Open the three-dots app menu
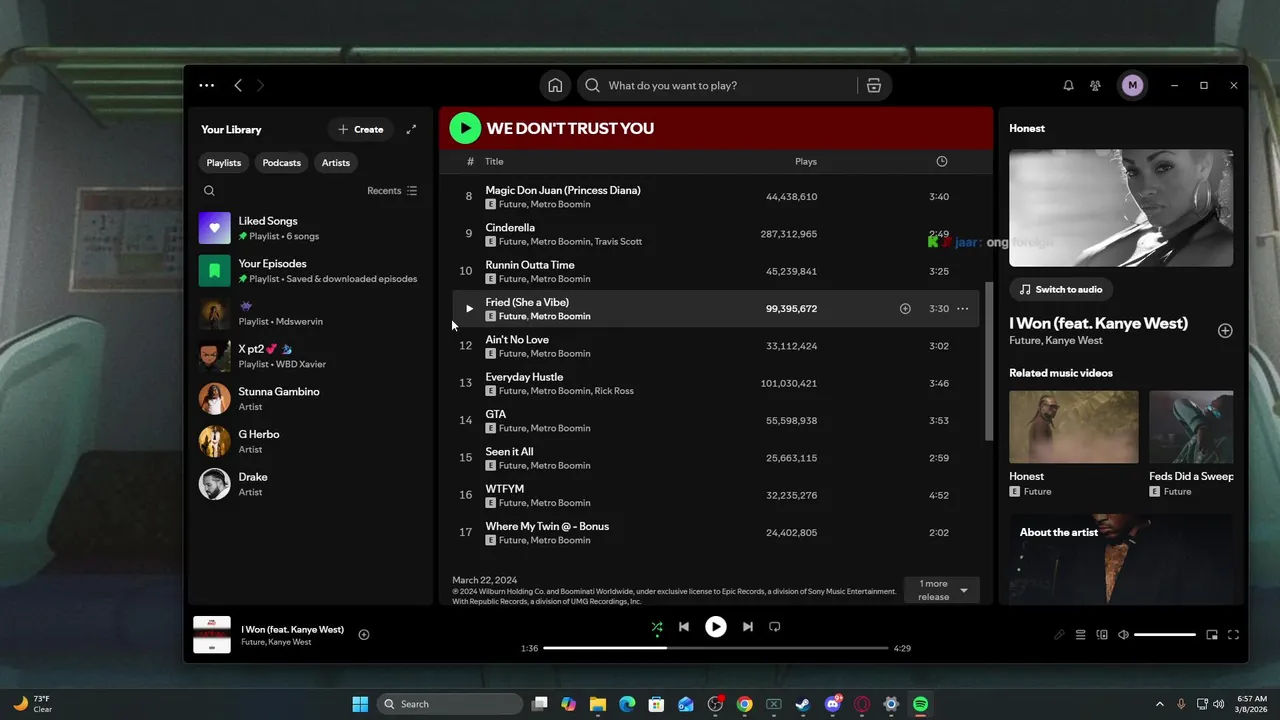 pyautogui.click(x=206, y=86)
